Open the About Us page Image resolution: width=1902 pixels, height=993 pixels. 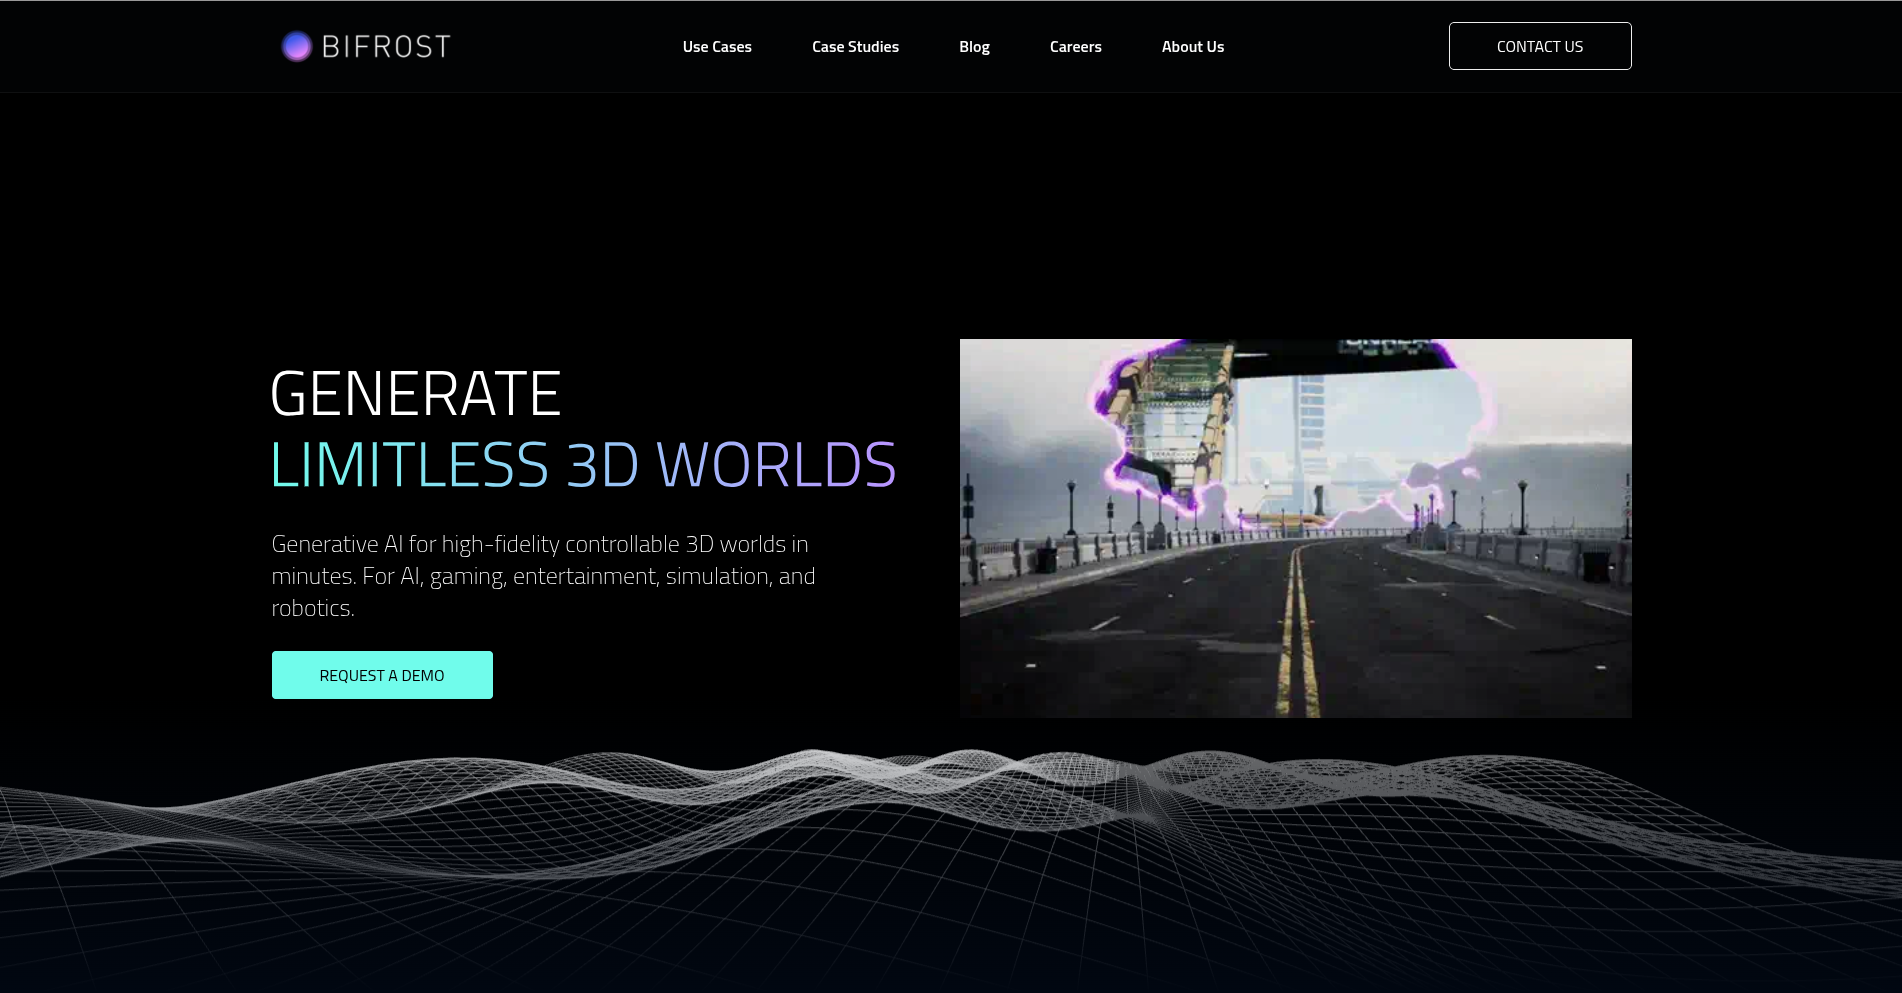click(x=1192, y=47)
